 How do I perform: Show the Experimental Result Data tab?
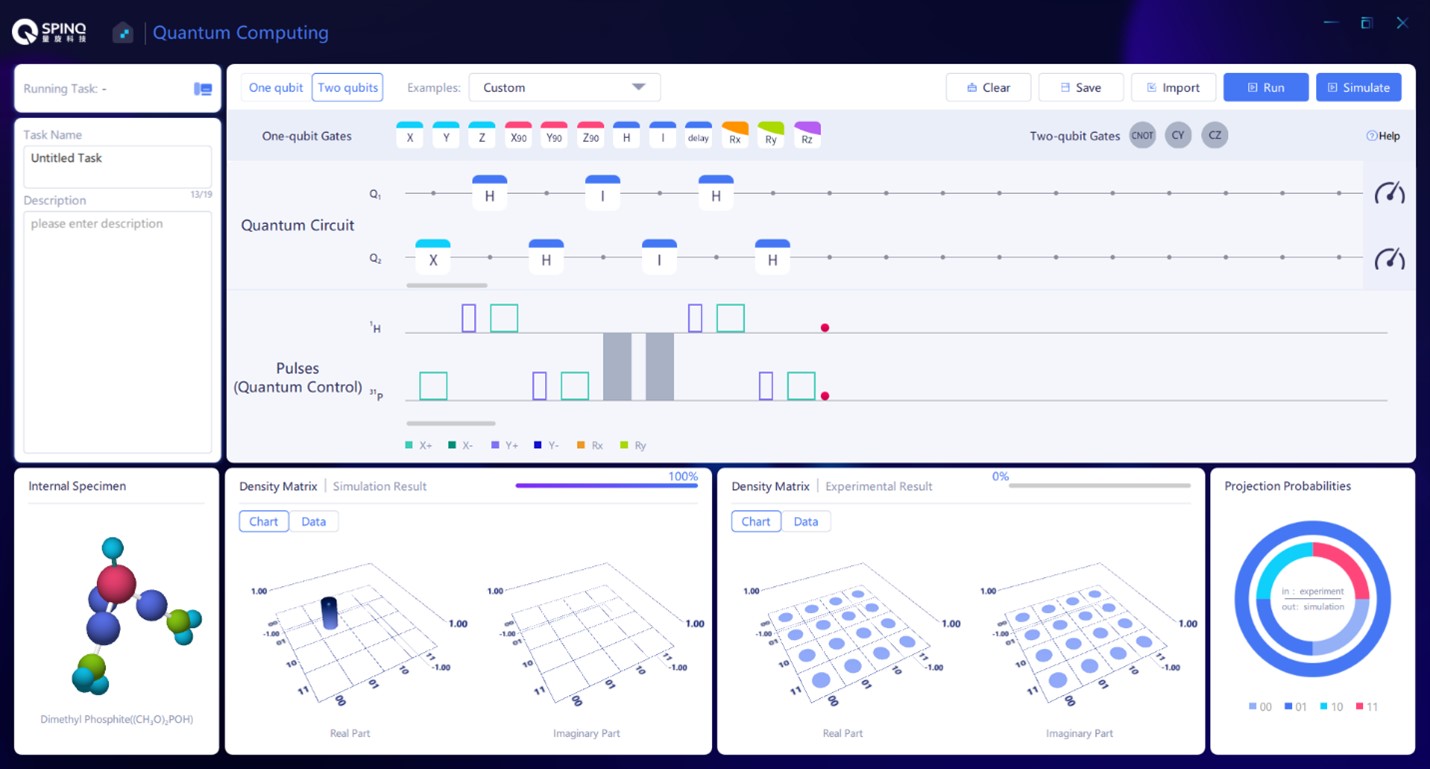[x=806, y=521]
